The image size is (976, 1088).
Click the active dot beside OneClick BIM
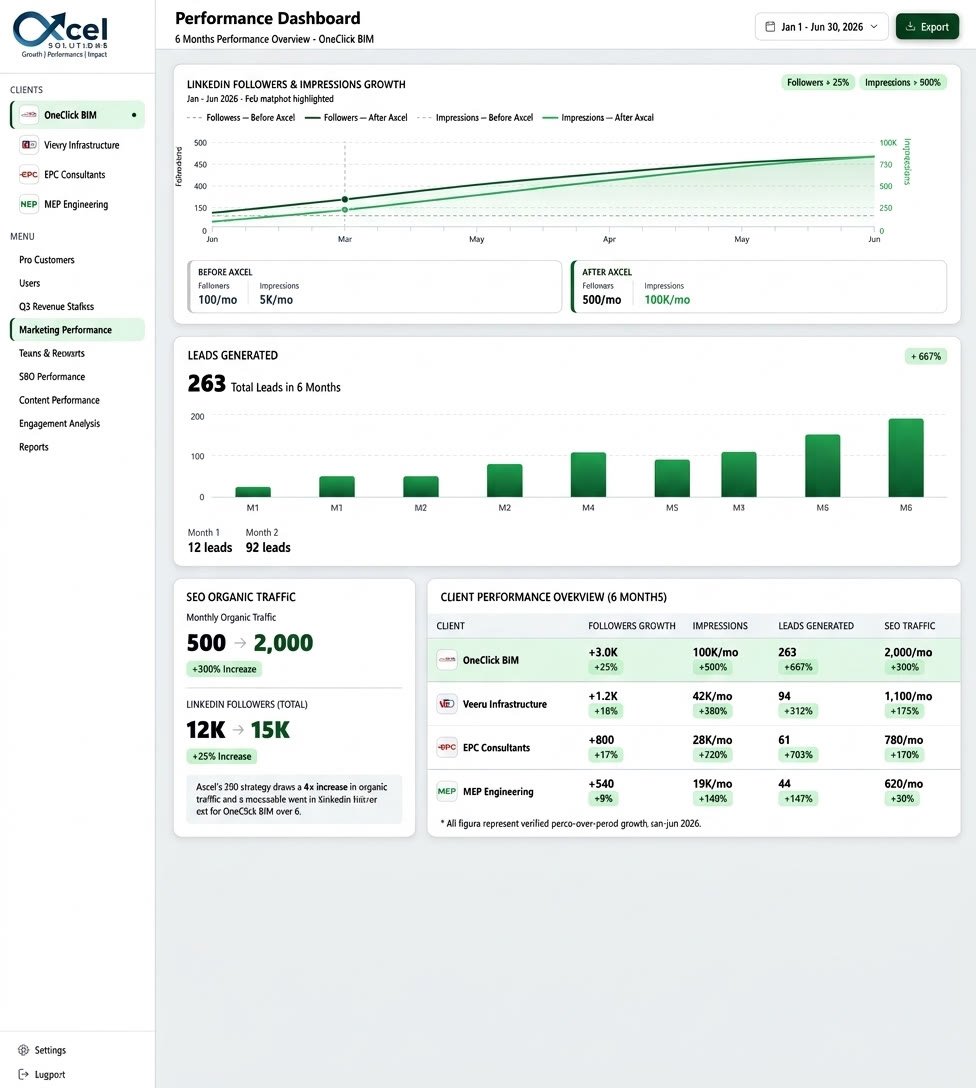pos(134,115)
